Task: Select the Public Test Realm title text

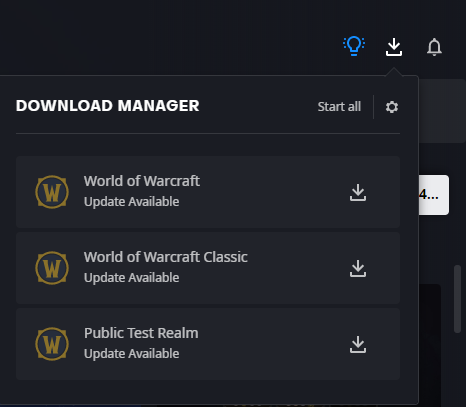Action: pyautogui.click(x=141, y=333)
